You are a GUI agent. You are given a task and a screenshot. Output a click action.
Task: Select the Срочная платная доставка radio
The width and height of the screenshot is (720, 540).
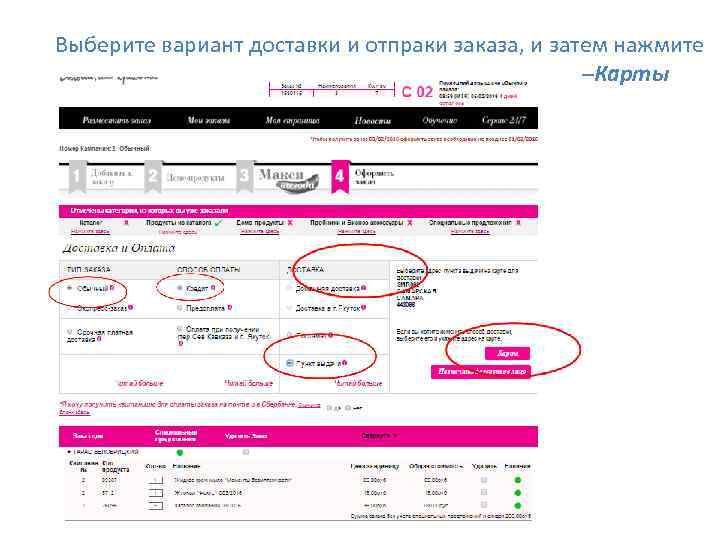click(70, 332)
